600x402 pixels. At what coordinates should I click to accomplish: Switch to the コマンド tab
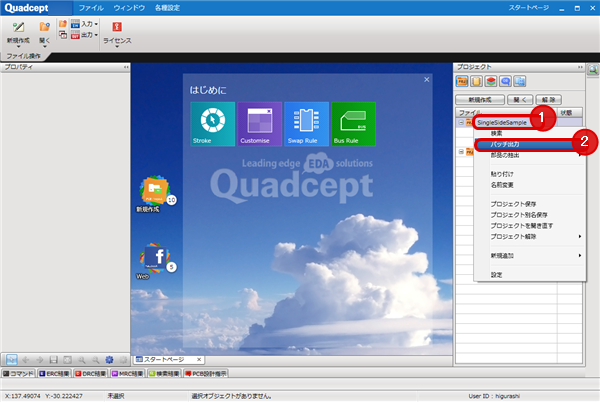pyautogui.click(x=19, y=374)
